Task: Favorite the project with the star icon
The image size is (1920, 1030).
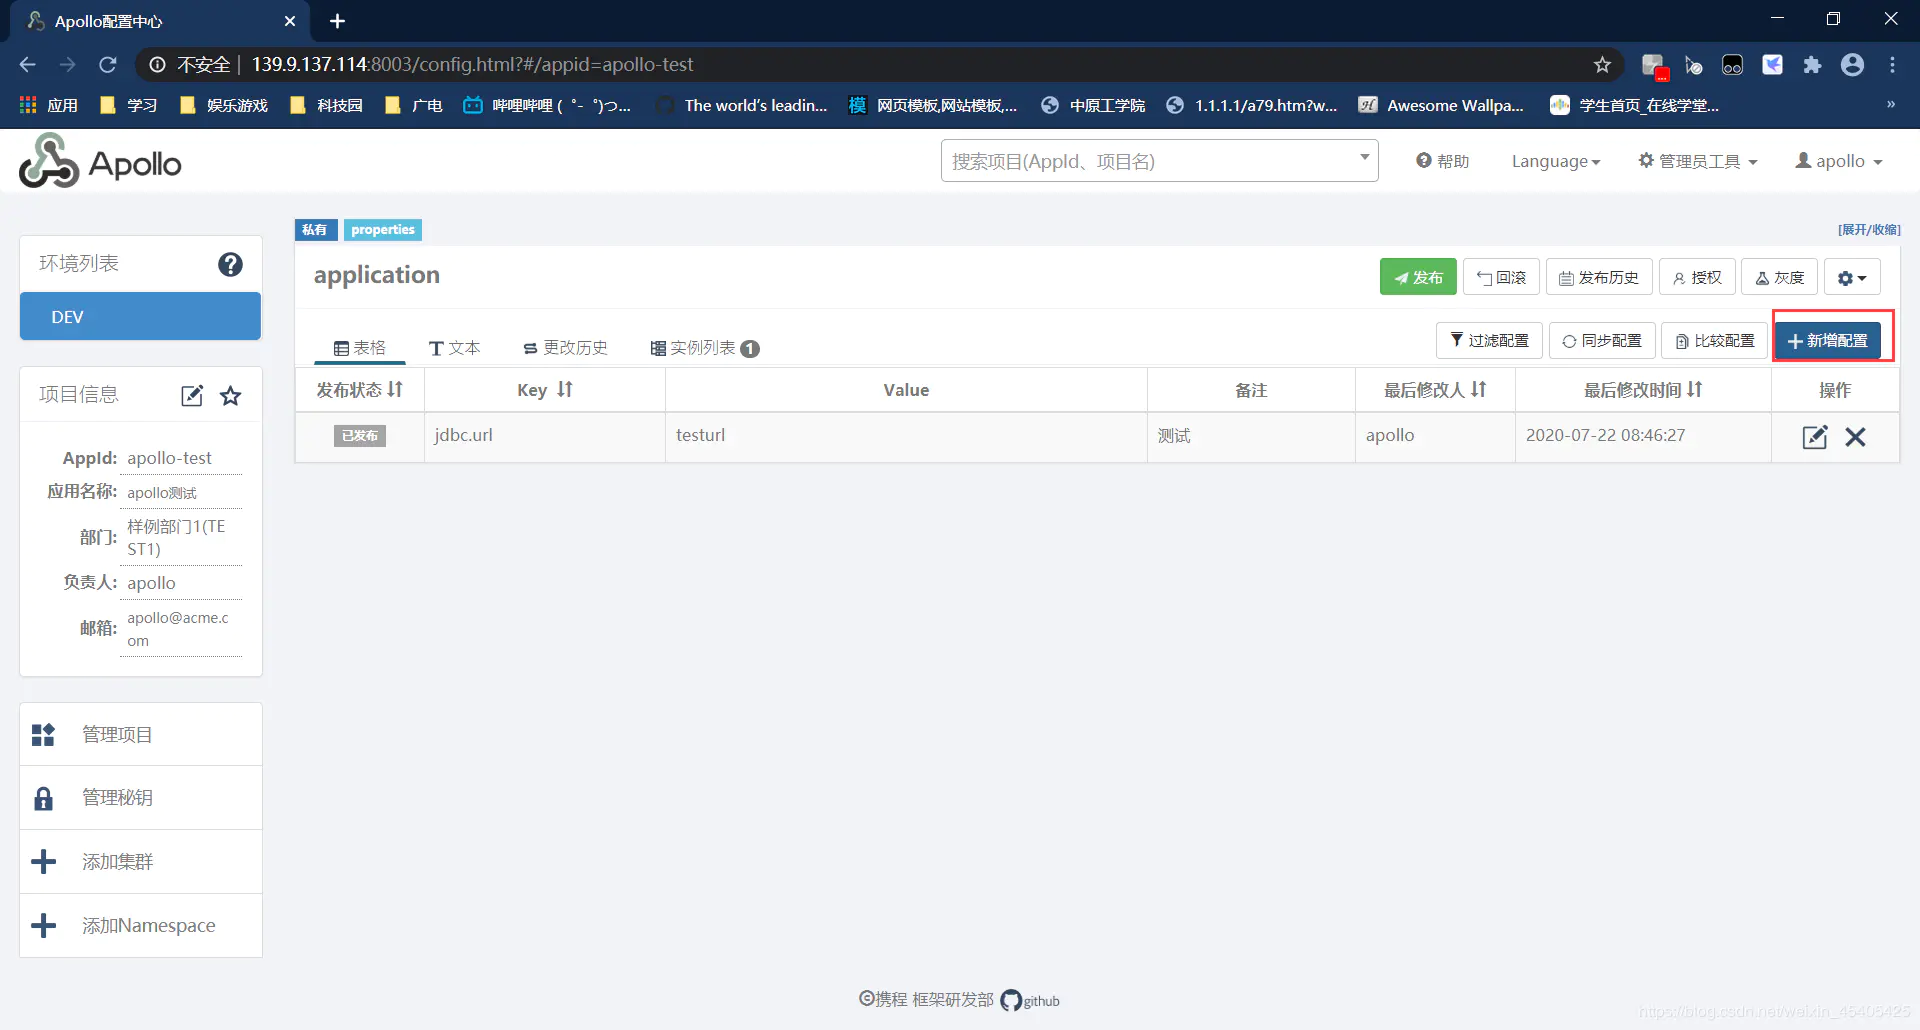Action: pos(231,396)
